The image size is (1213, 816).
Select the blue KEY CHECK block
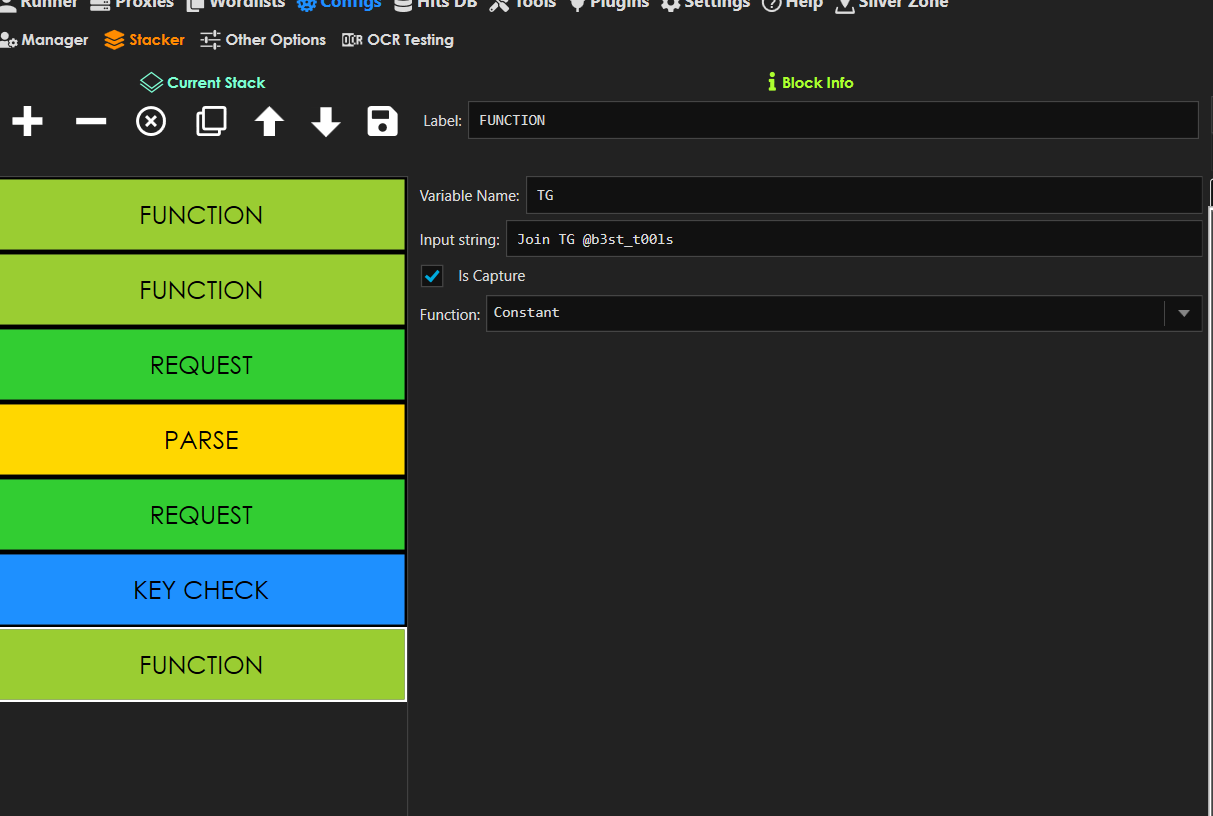coord(201,590)
